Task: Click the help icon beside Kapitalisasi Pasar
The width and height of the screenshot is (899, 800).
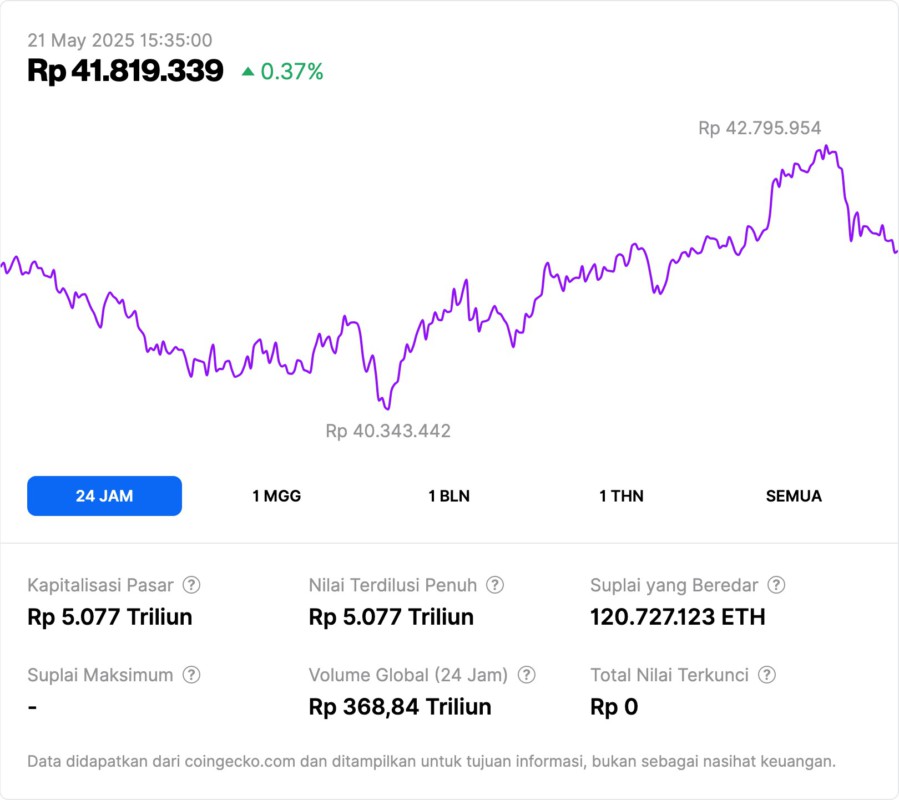Action: [x=191, y=585]
